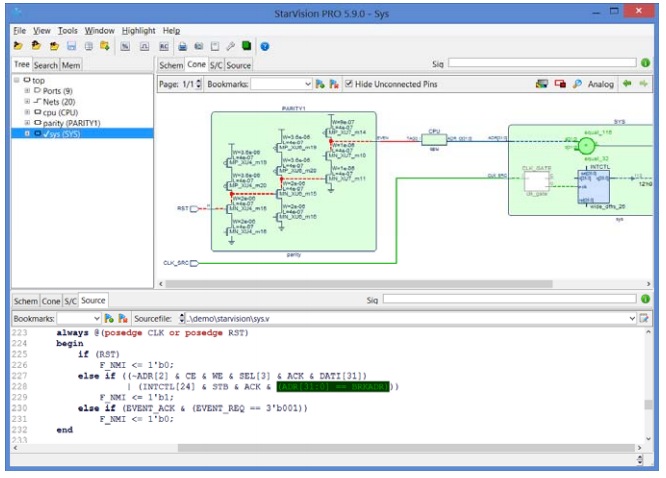Click delete bookmark icon in Source toolbar

click(x=123, y=318)
